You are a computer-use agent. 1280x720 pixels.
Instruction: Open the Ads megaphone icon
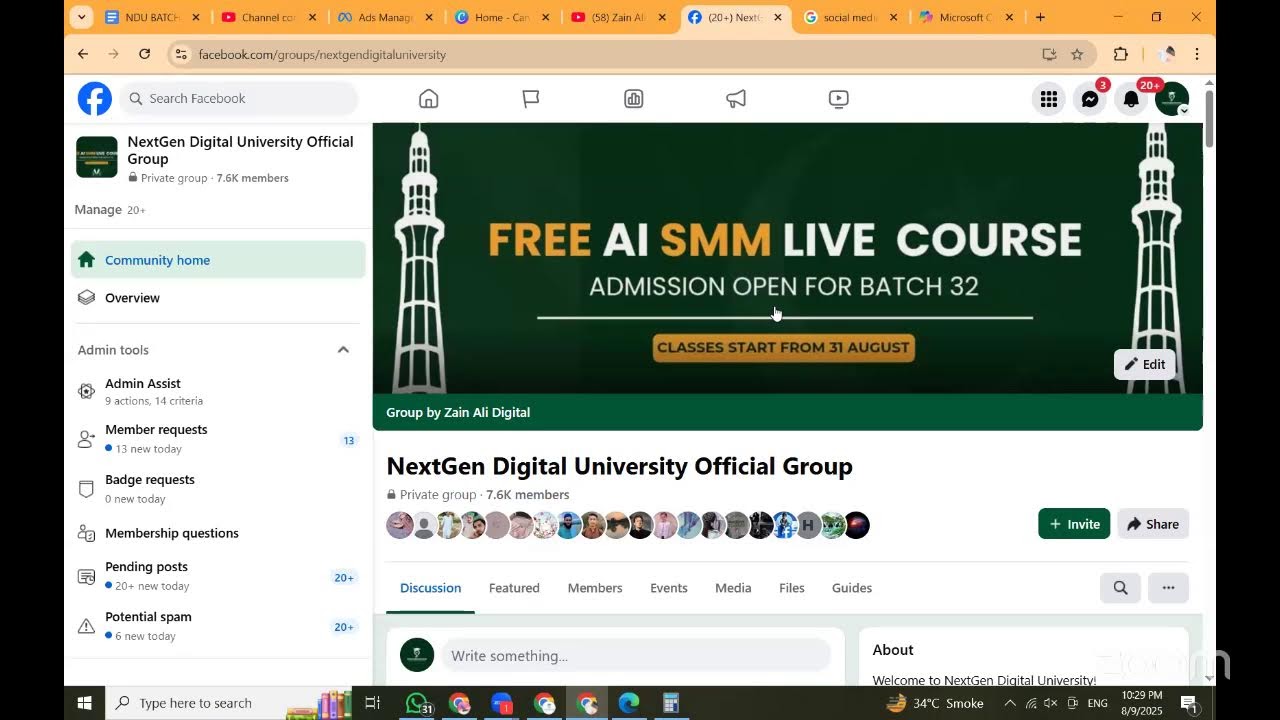(736, 98)
